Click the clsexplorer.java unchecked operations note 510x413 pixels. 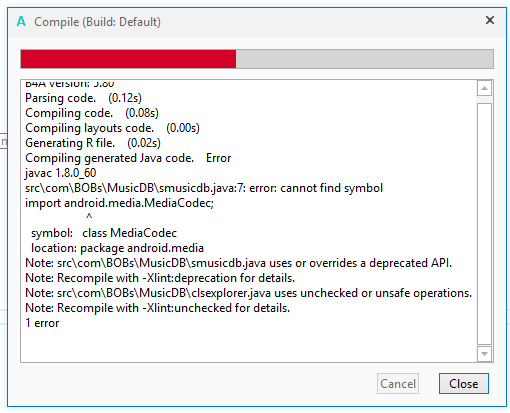coord(249,293)
